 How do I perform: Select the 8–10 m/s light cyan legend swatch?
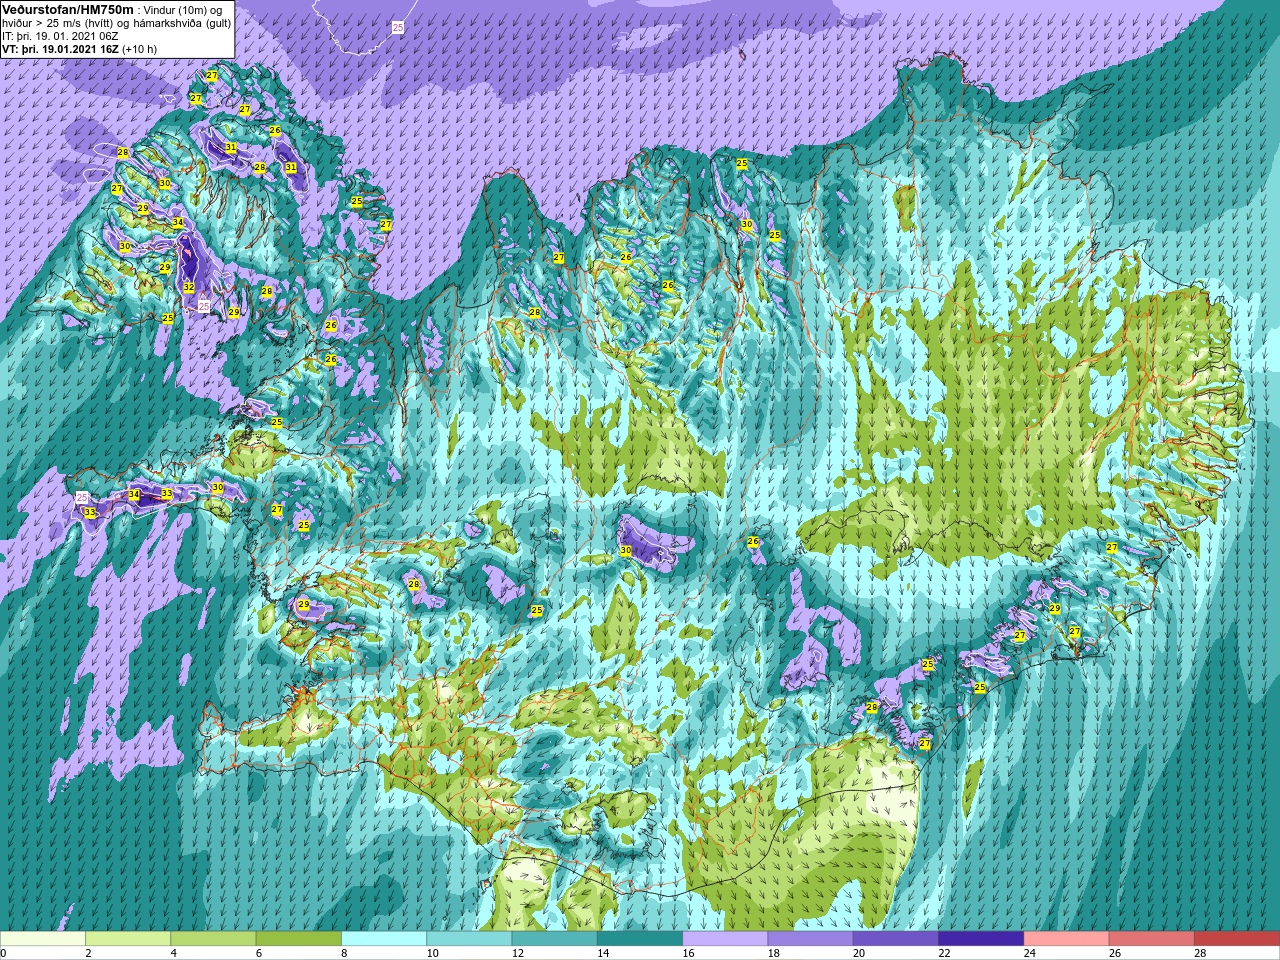pos(384,939)
